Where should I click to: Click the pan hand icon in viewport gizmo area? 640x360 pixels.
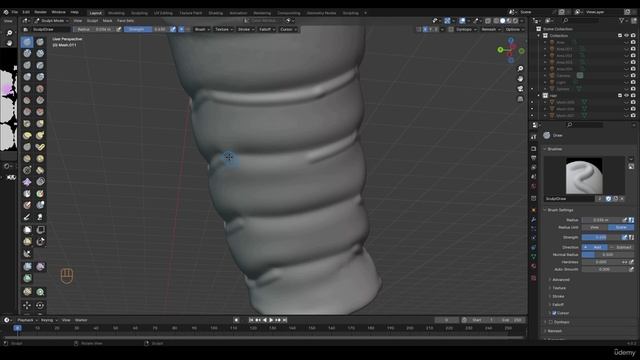tap(520, 78)
